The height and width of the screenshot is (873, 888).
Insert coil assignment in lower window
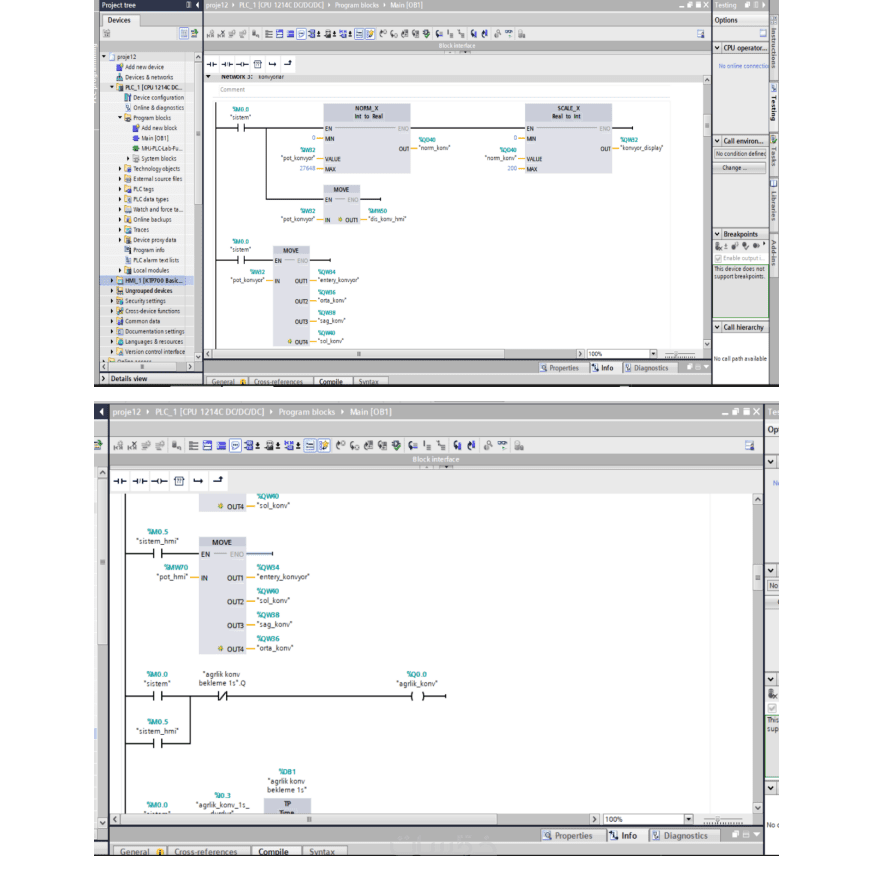pyautogui.click(x=159, y=481)
